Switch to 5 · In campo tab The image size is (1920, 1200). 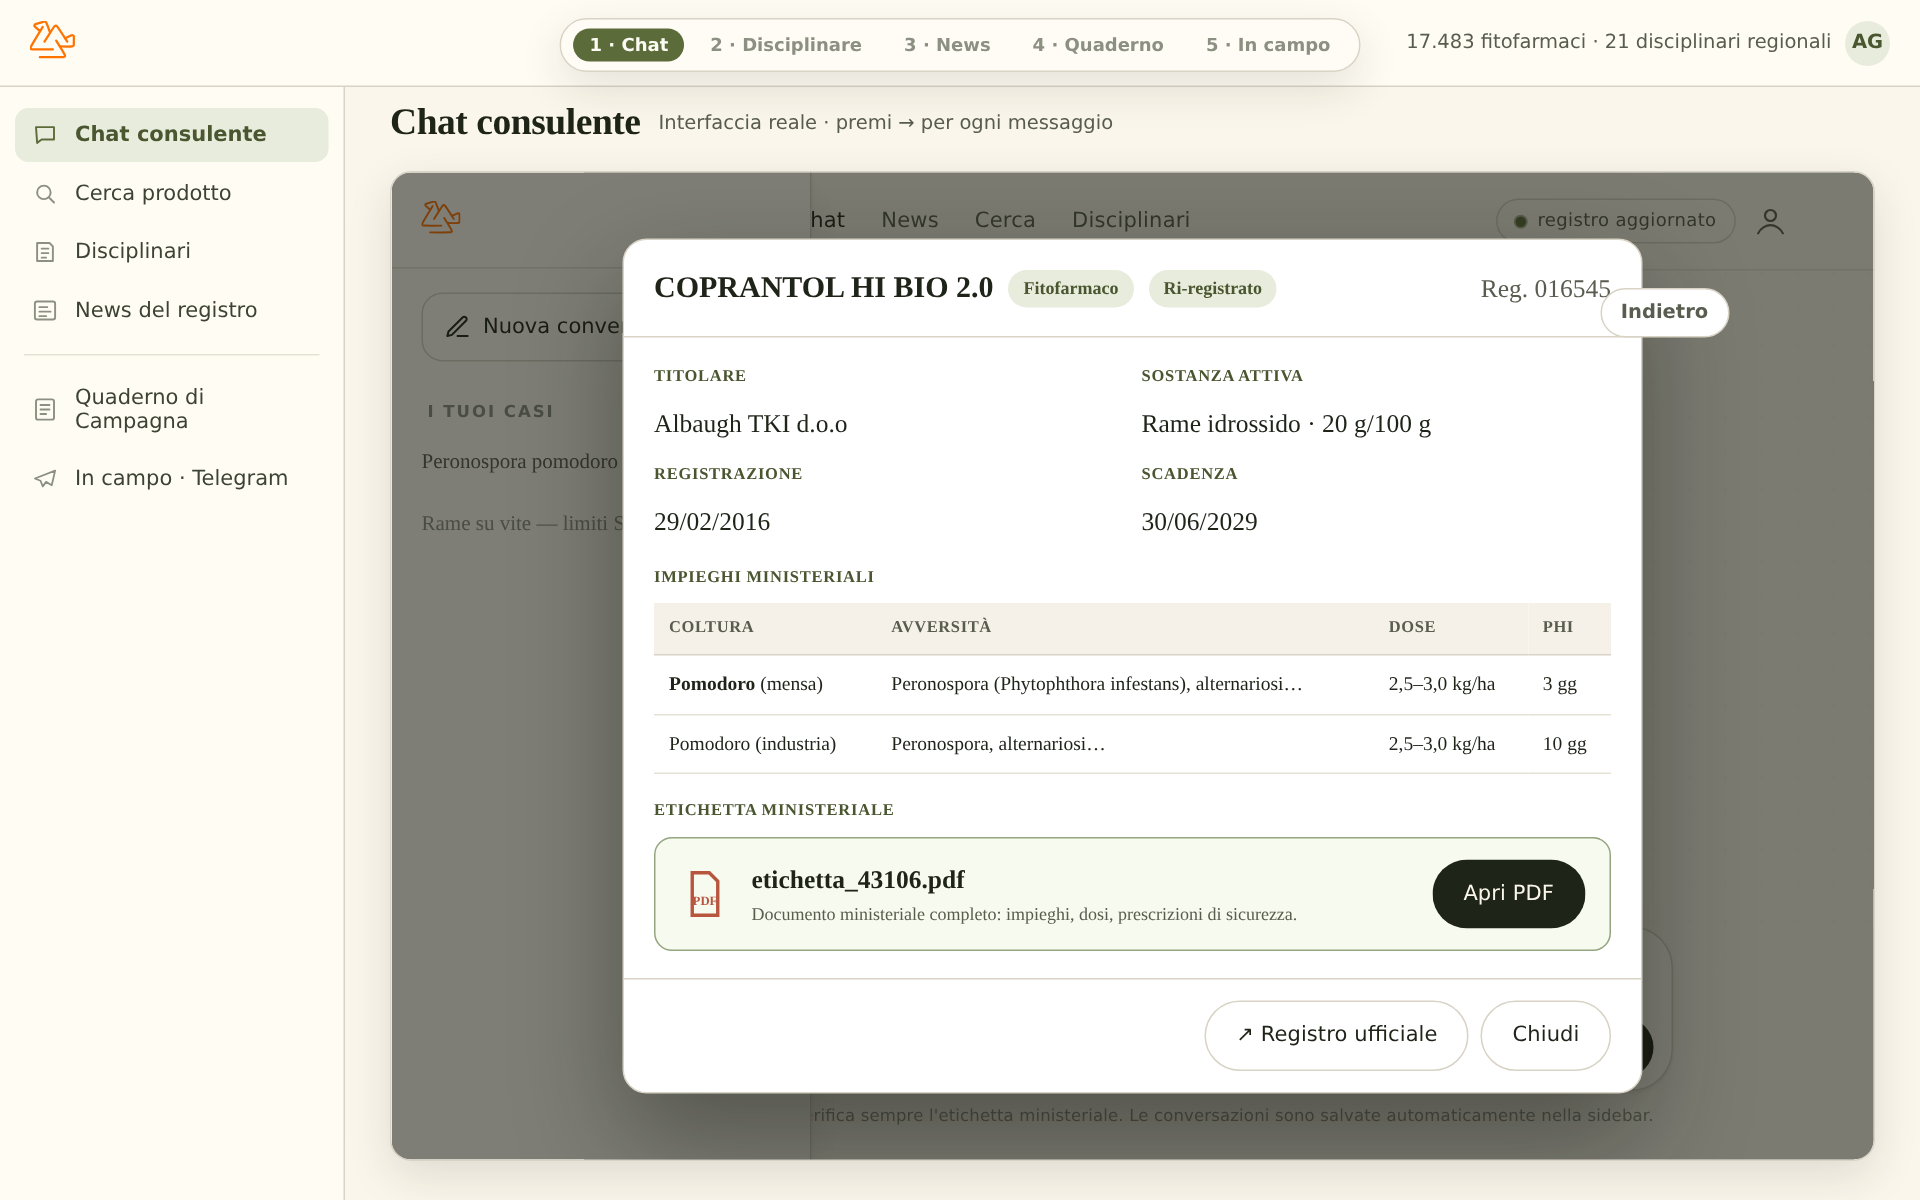(x=1268, y=45)
